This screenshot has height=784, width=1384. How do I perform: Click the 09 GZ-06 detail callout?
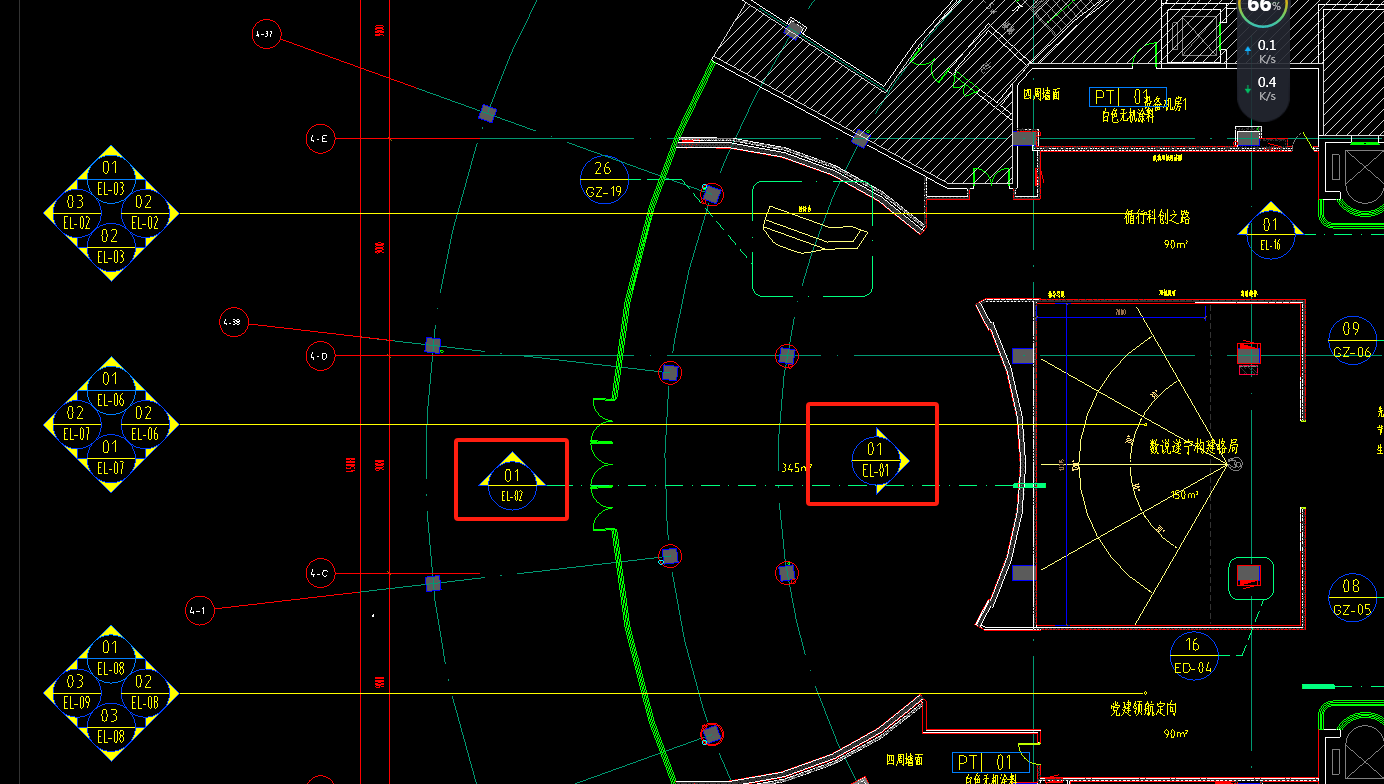click(x=1352, y=340)
